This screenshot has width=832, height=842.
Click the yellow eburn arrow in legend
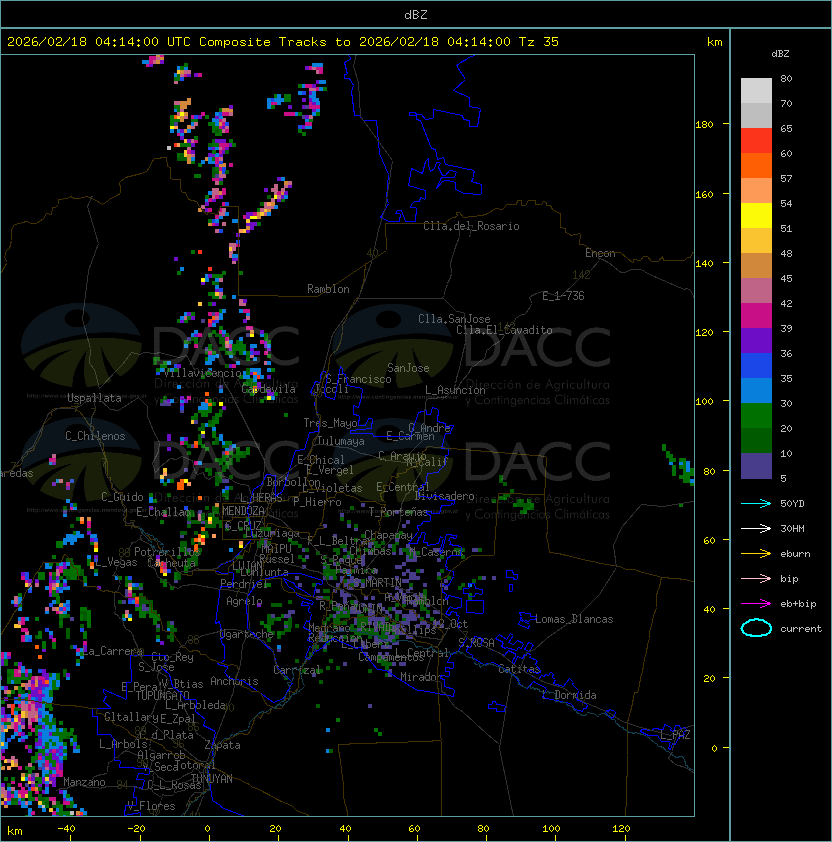point(756,554)
